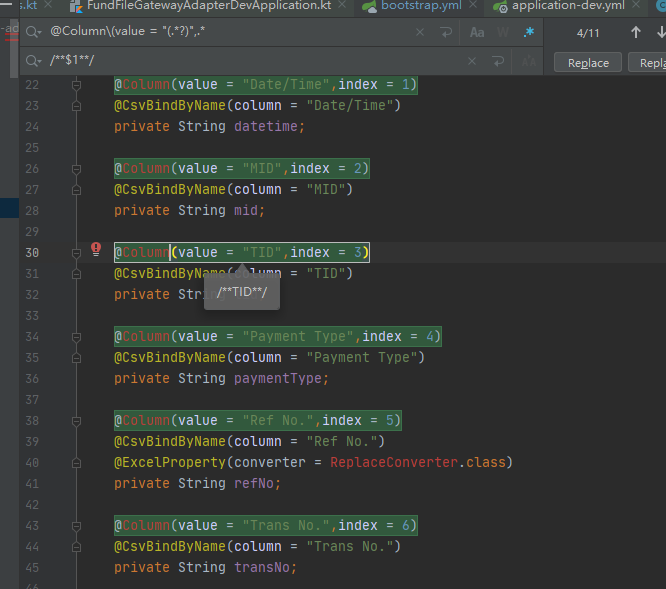Collapse fold marker on line 23
Viewport: 666px width, 589px height.
(76, 106)
